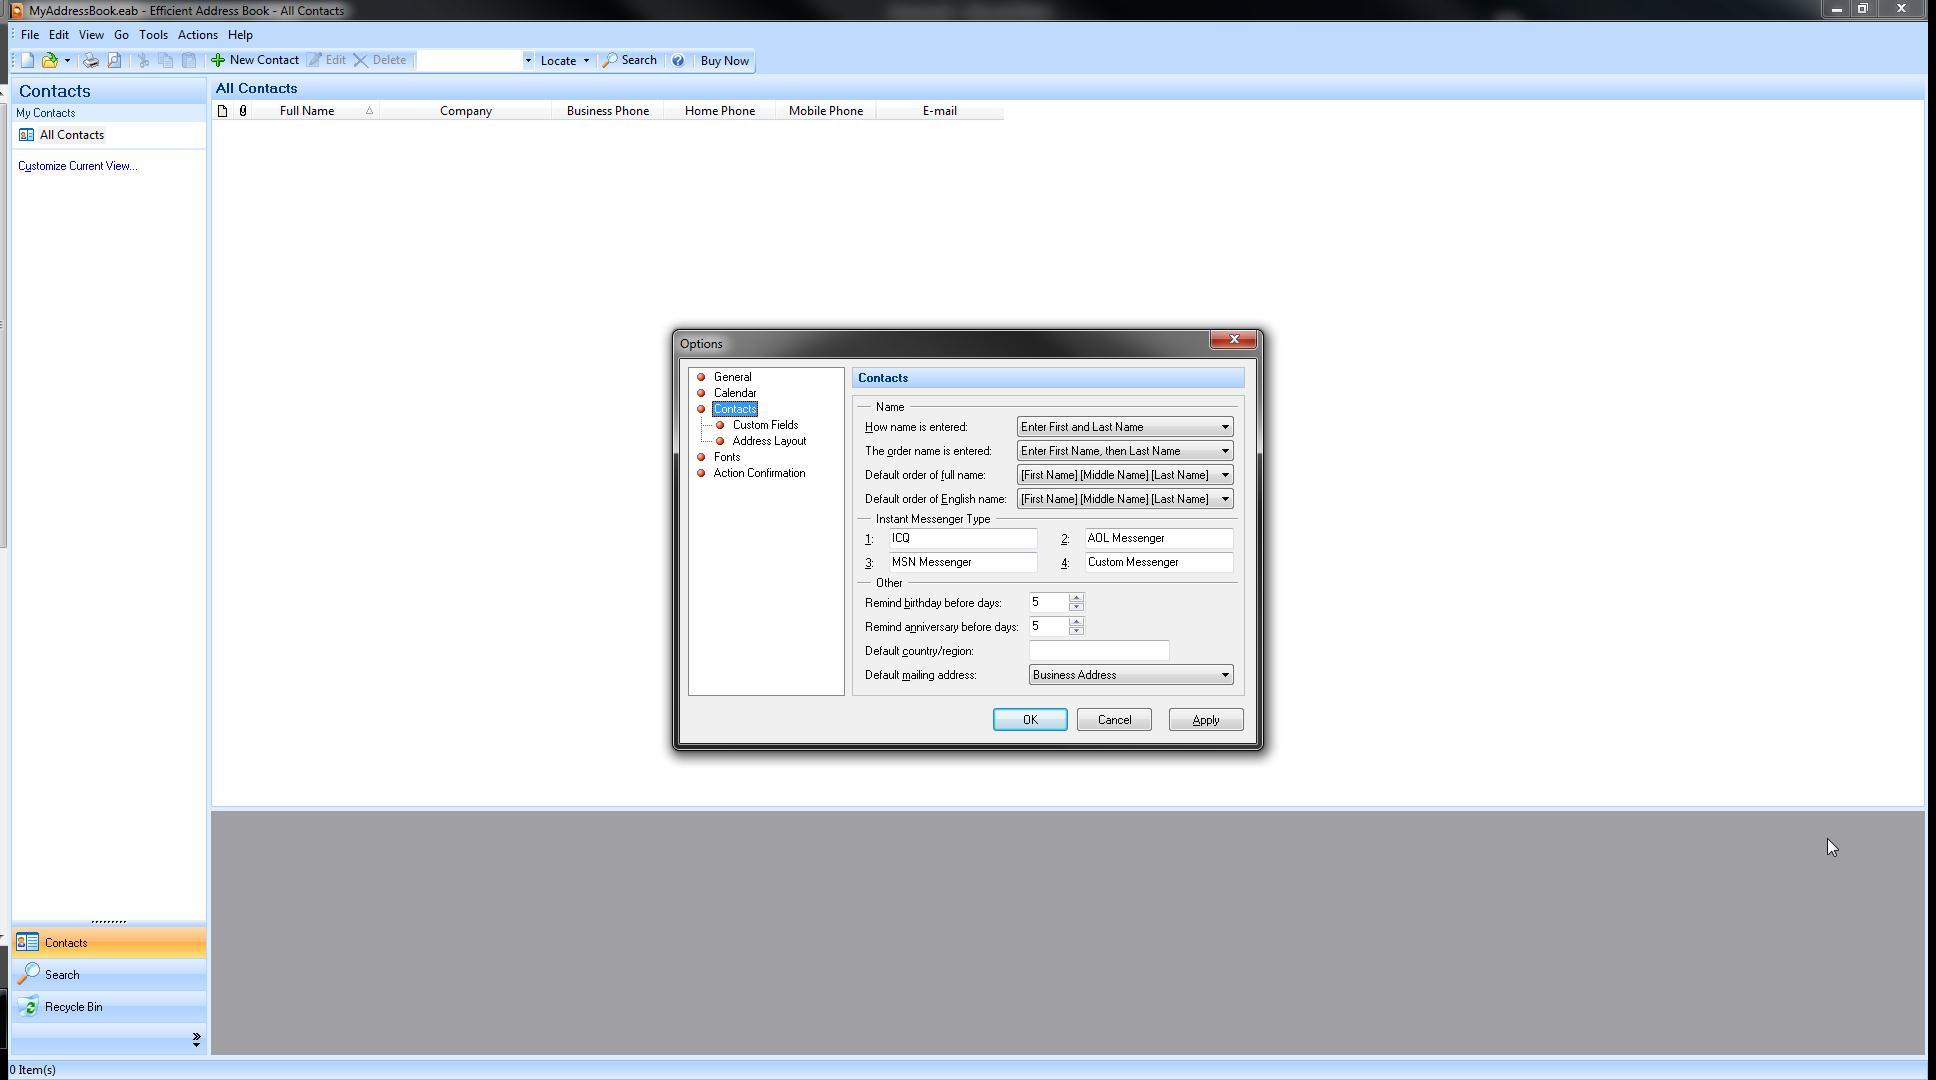
Task: Click the Default country/region field
Action: click(x=1099, y=651)
